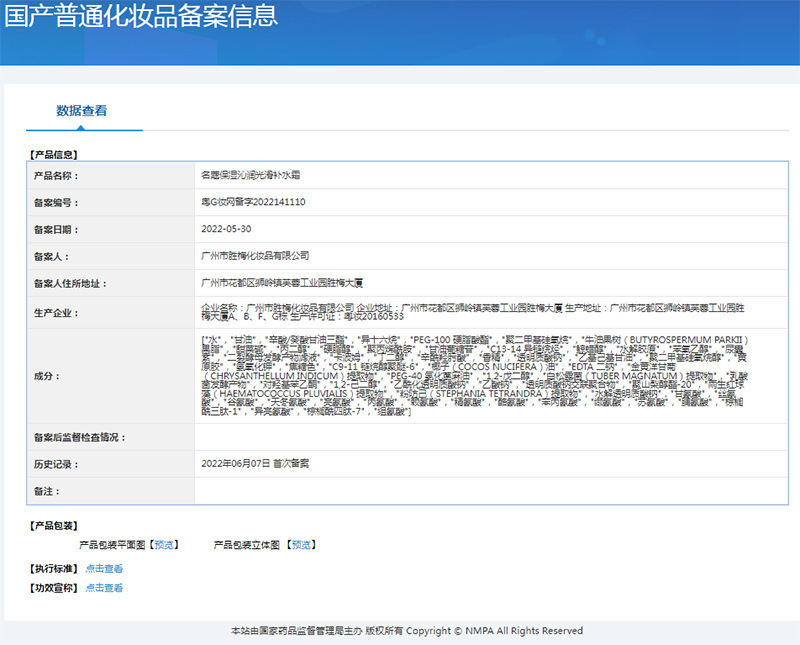
Task: Preview 产品包装平面图 via 预览 link
Action: tap(164, 545)
